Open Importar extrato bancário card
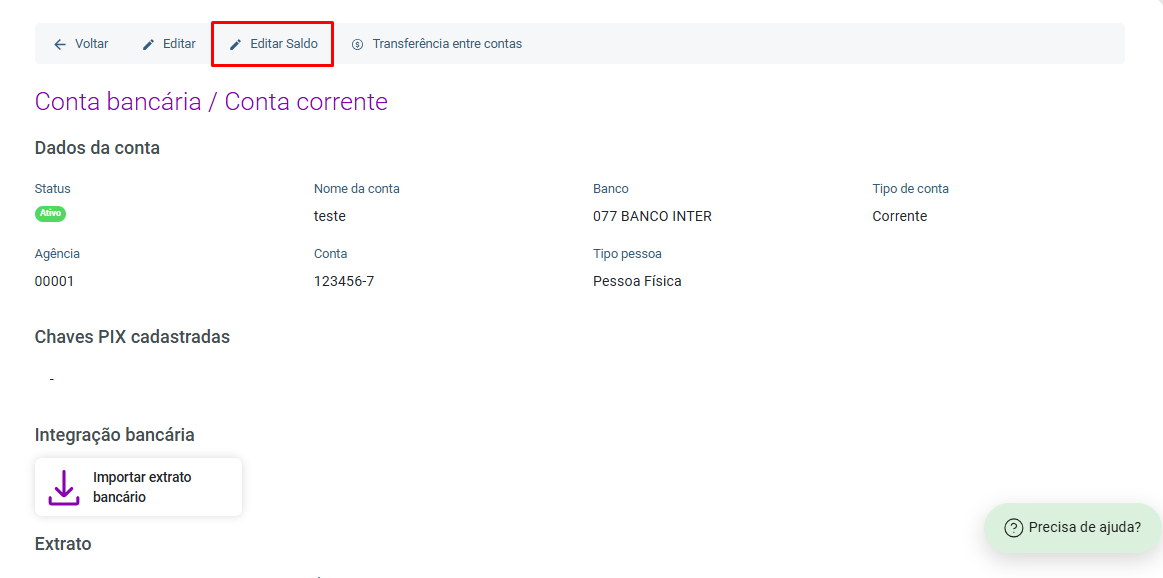This screenshot has height=578, width=1163. (x=138, y=487)
